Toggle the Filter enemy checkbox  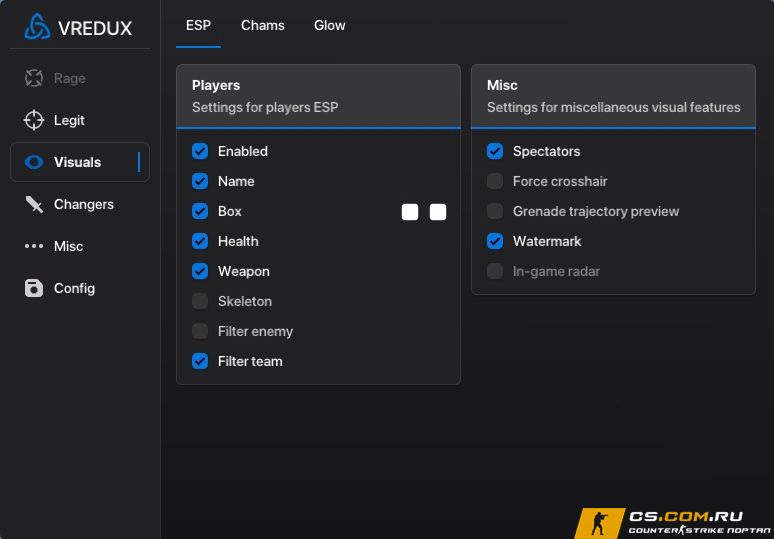click(200, 331)
